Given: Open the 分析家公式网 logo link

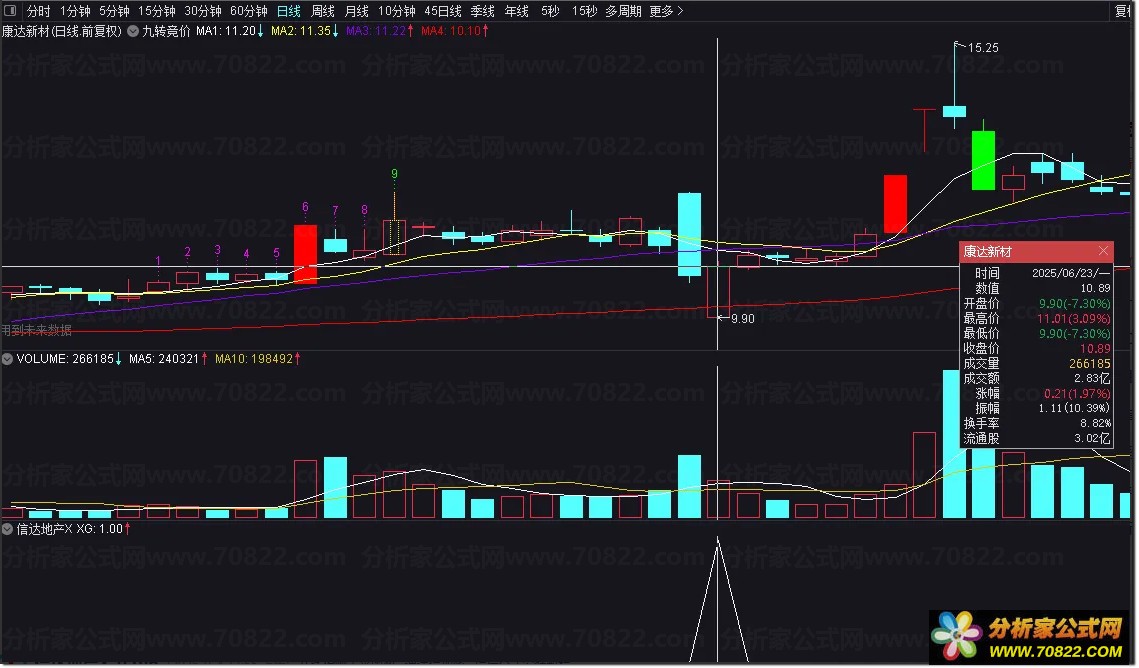Looking at the screenshot, I should (1031, 638).
